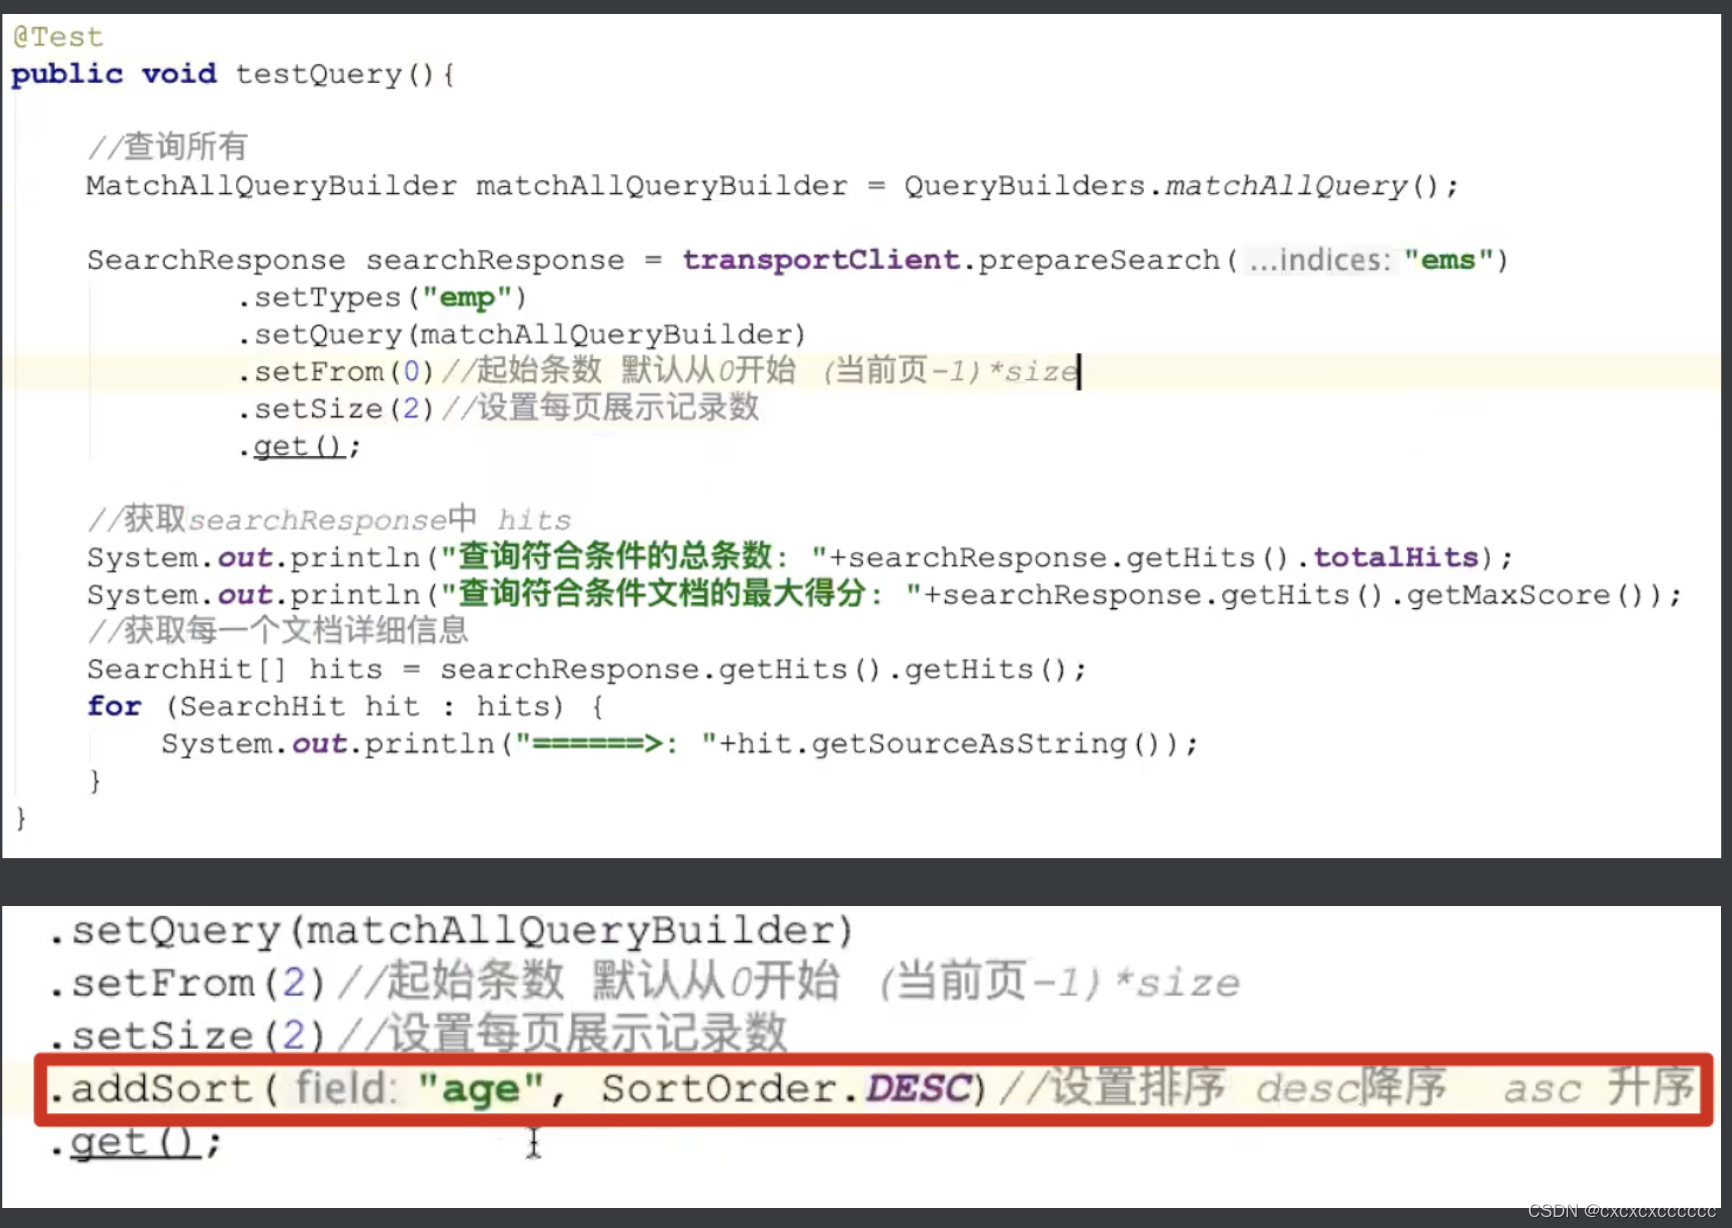Screen dimensions: 1732x1228
Task: Click SortOrder.DESC constant
Action: (787, 1089)
